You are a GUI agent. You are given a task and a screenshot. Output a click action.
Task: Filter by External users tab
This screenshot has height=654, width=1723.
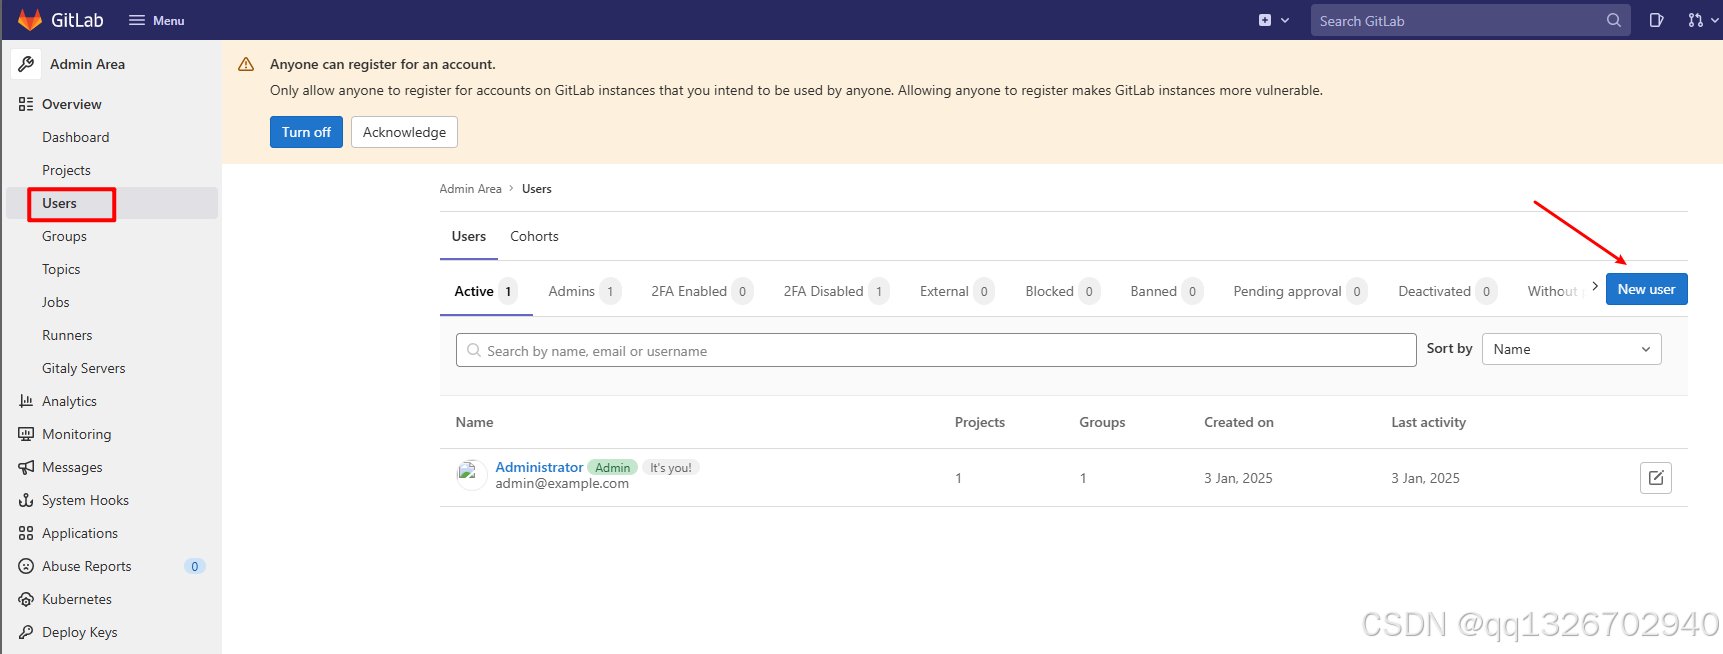pyautogui.click(x=956, y=291)
